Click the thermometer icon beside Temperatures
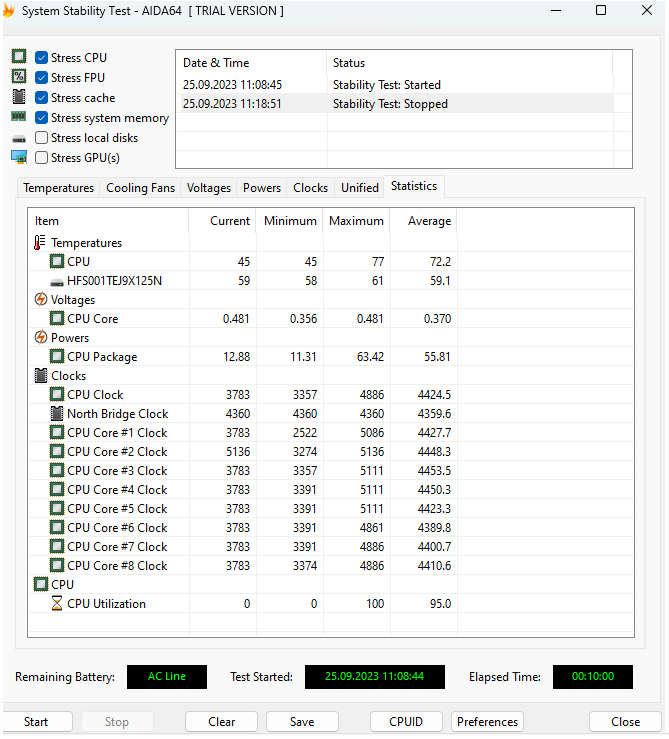This screenshot has height=739, width=669. [x=40, y=242]
